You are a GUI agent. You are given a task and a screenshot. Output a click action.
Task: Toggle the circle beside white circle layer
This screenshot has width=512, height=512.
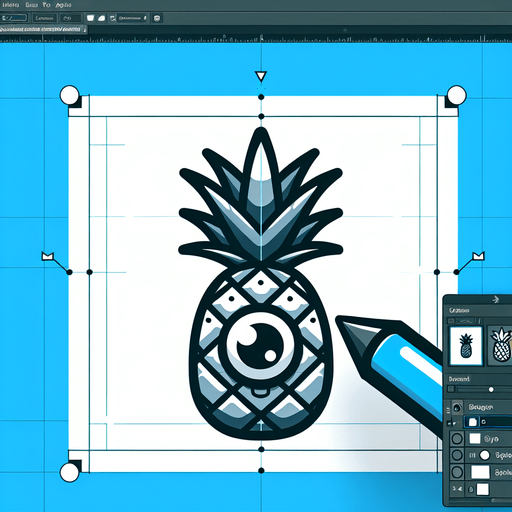[x=457, y=455]
